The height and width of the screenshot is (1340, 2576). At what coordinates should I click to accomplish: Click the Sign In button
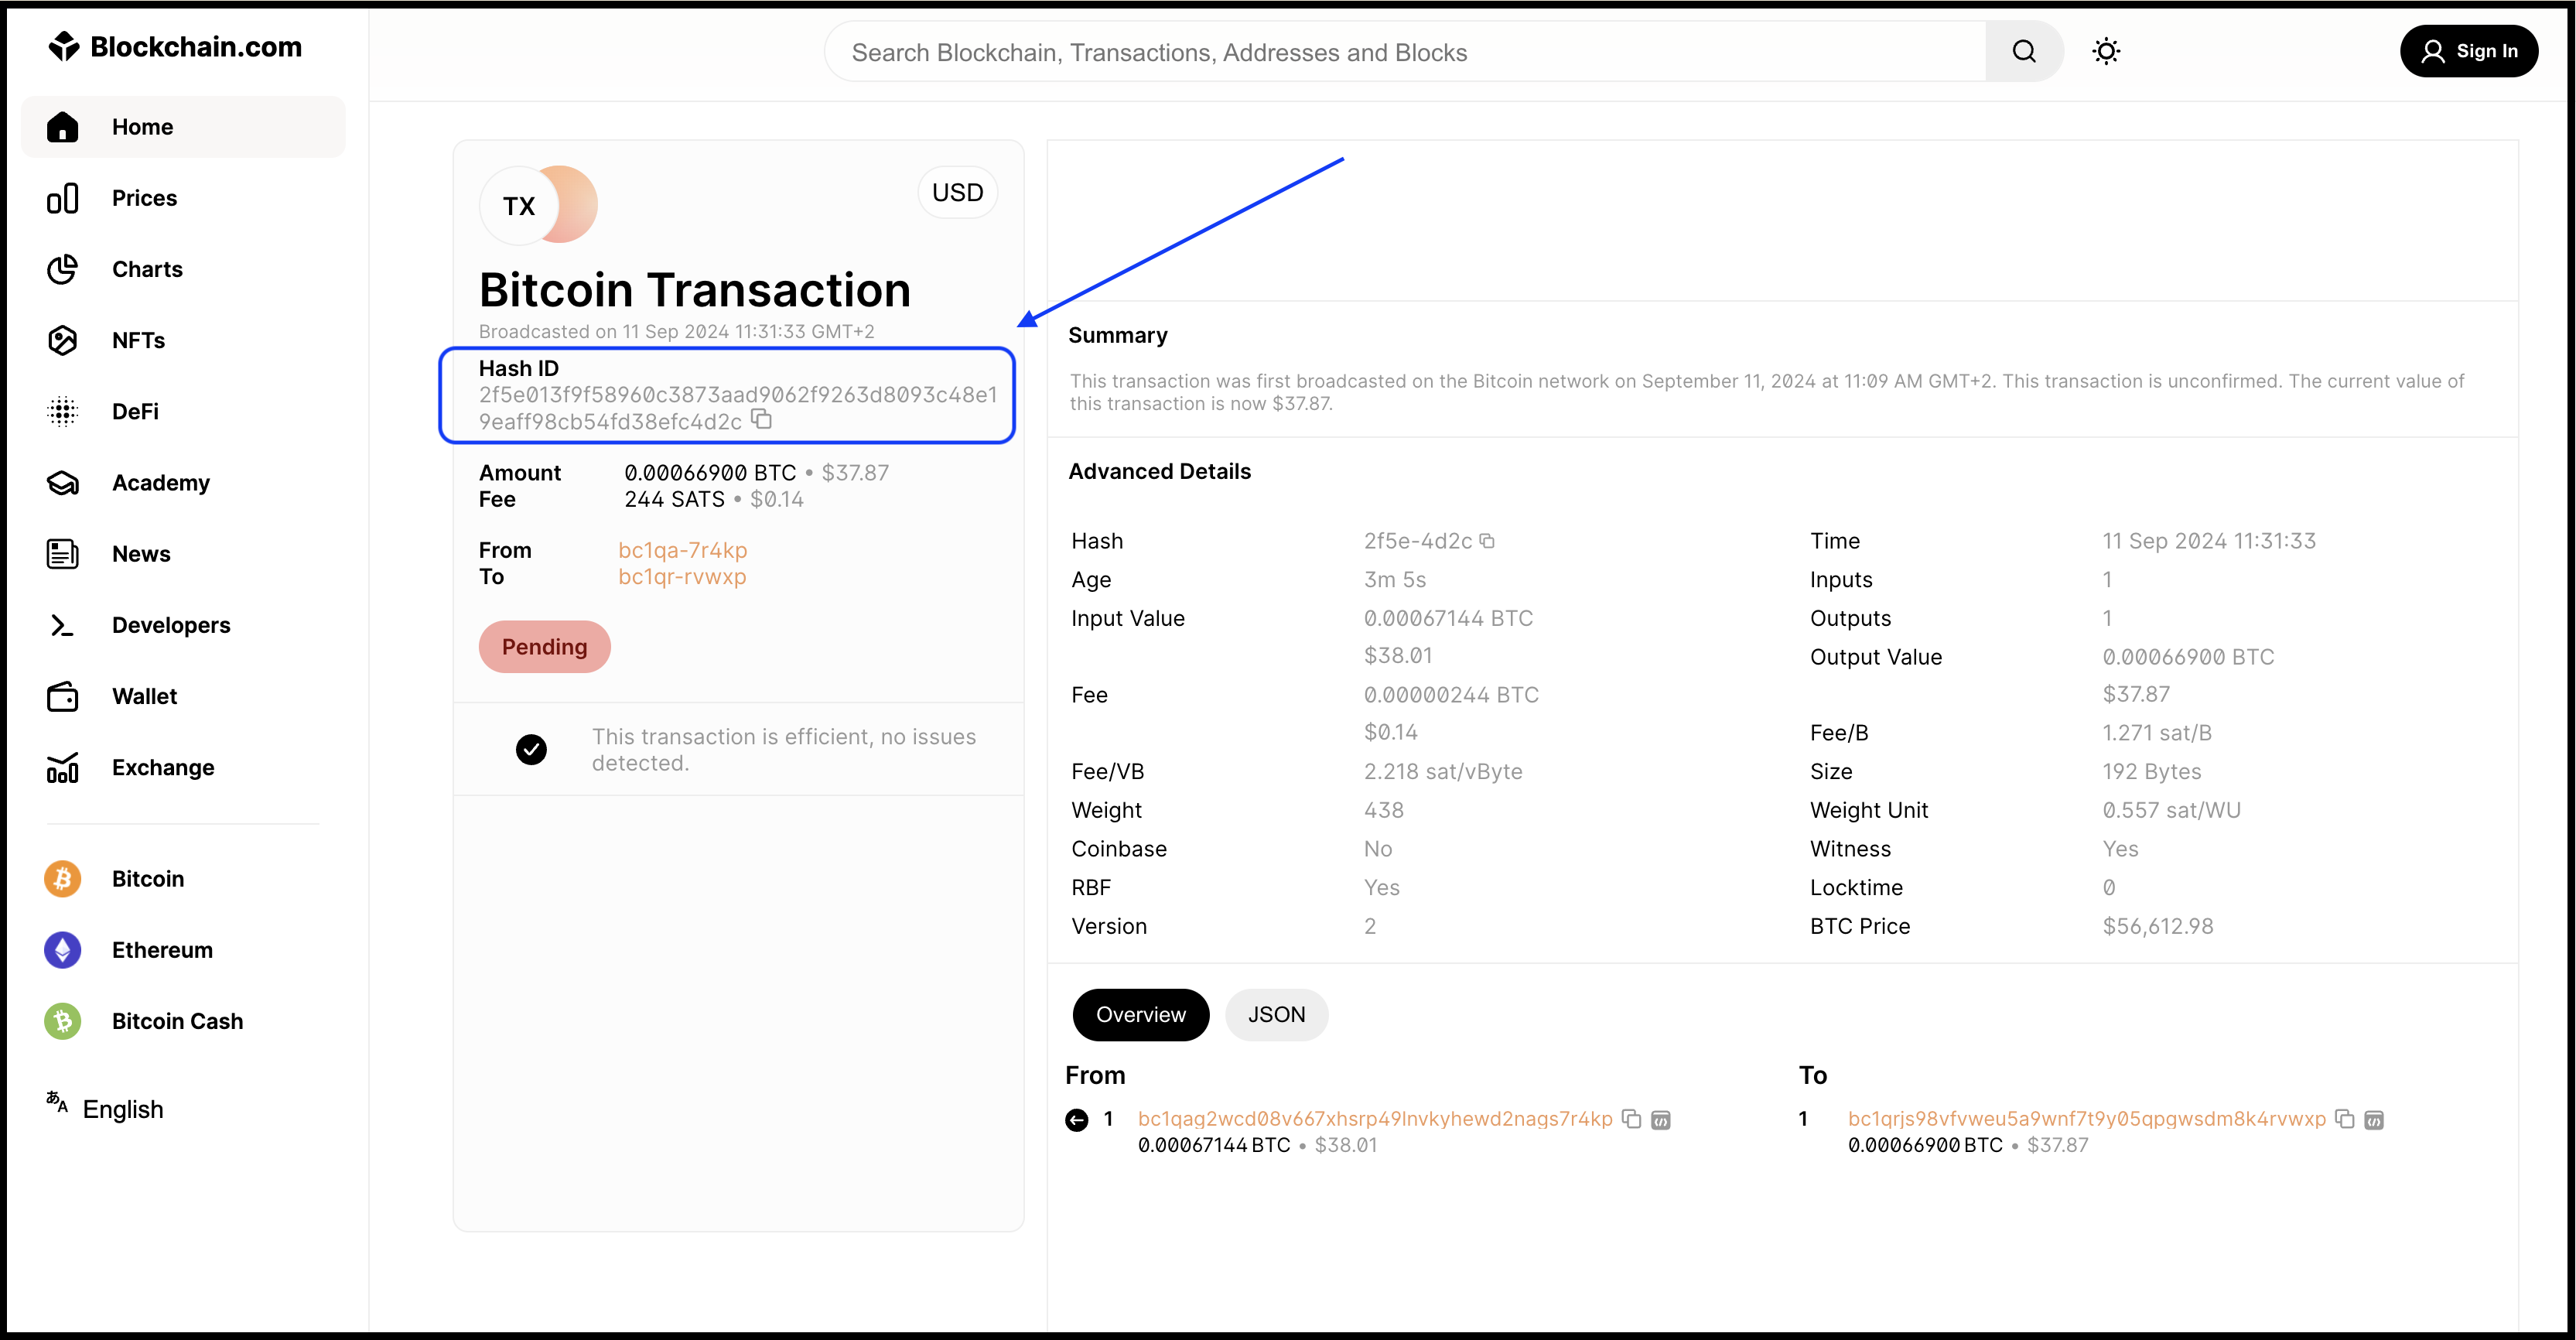coord(2469,51)
